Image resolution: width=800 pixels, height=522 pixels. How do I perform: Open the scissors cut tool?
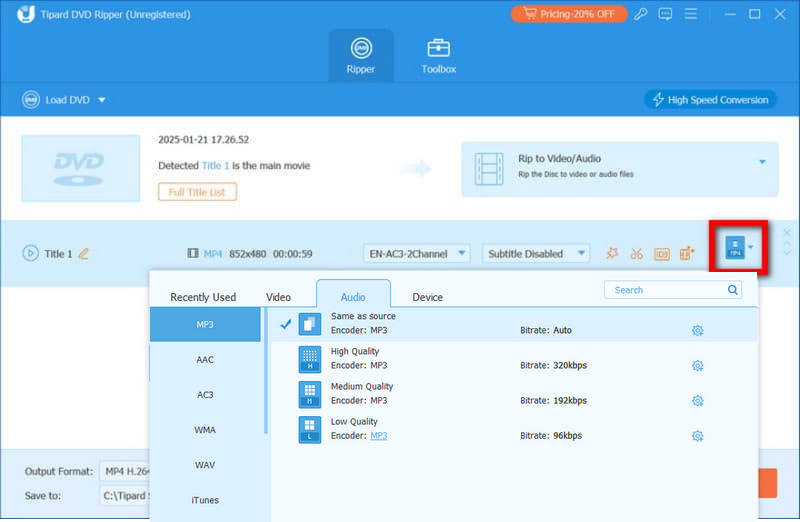(636, 254)
